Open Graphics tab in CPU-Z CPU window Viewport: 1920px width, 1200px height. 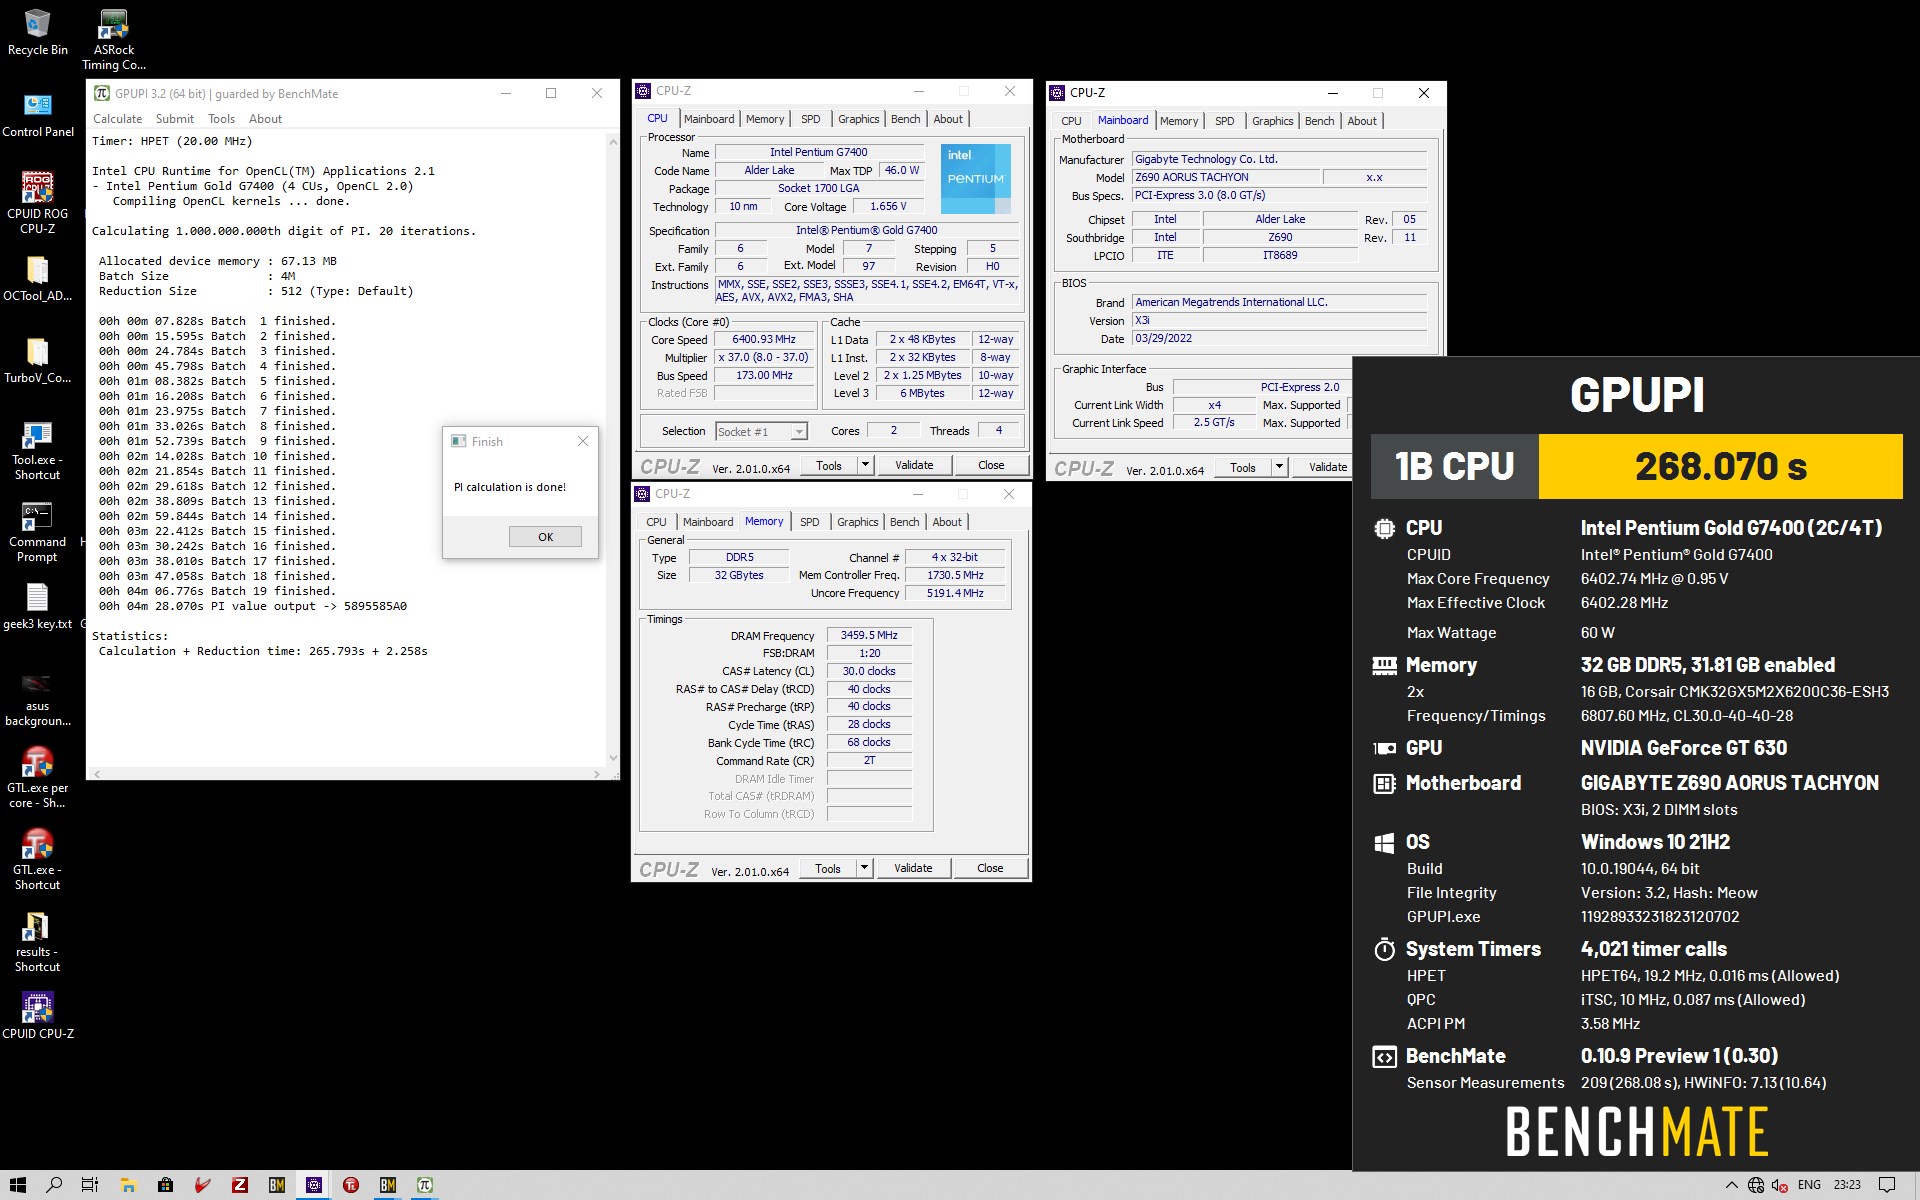(859, 119)
